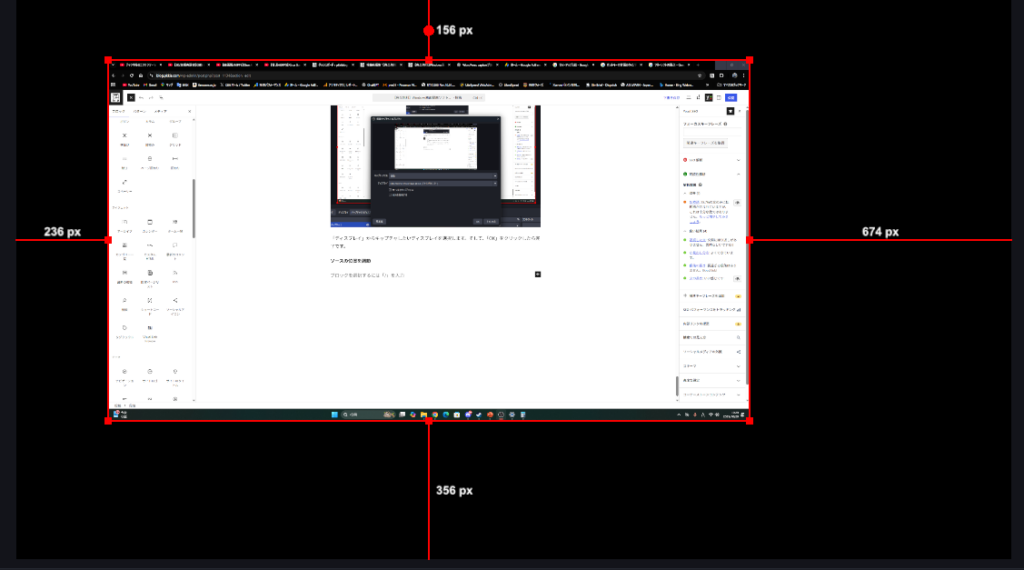Insert the RSS widget block
The width and height of the screenshot is (1024, 570).
[x=175, y=276]
